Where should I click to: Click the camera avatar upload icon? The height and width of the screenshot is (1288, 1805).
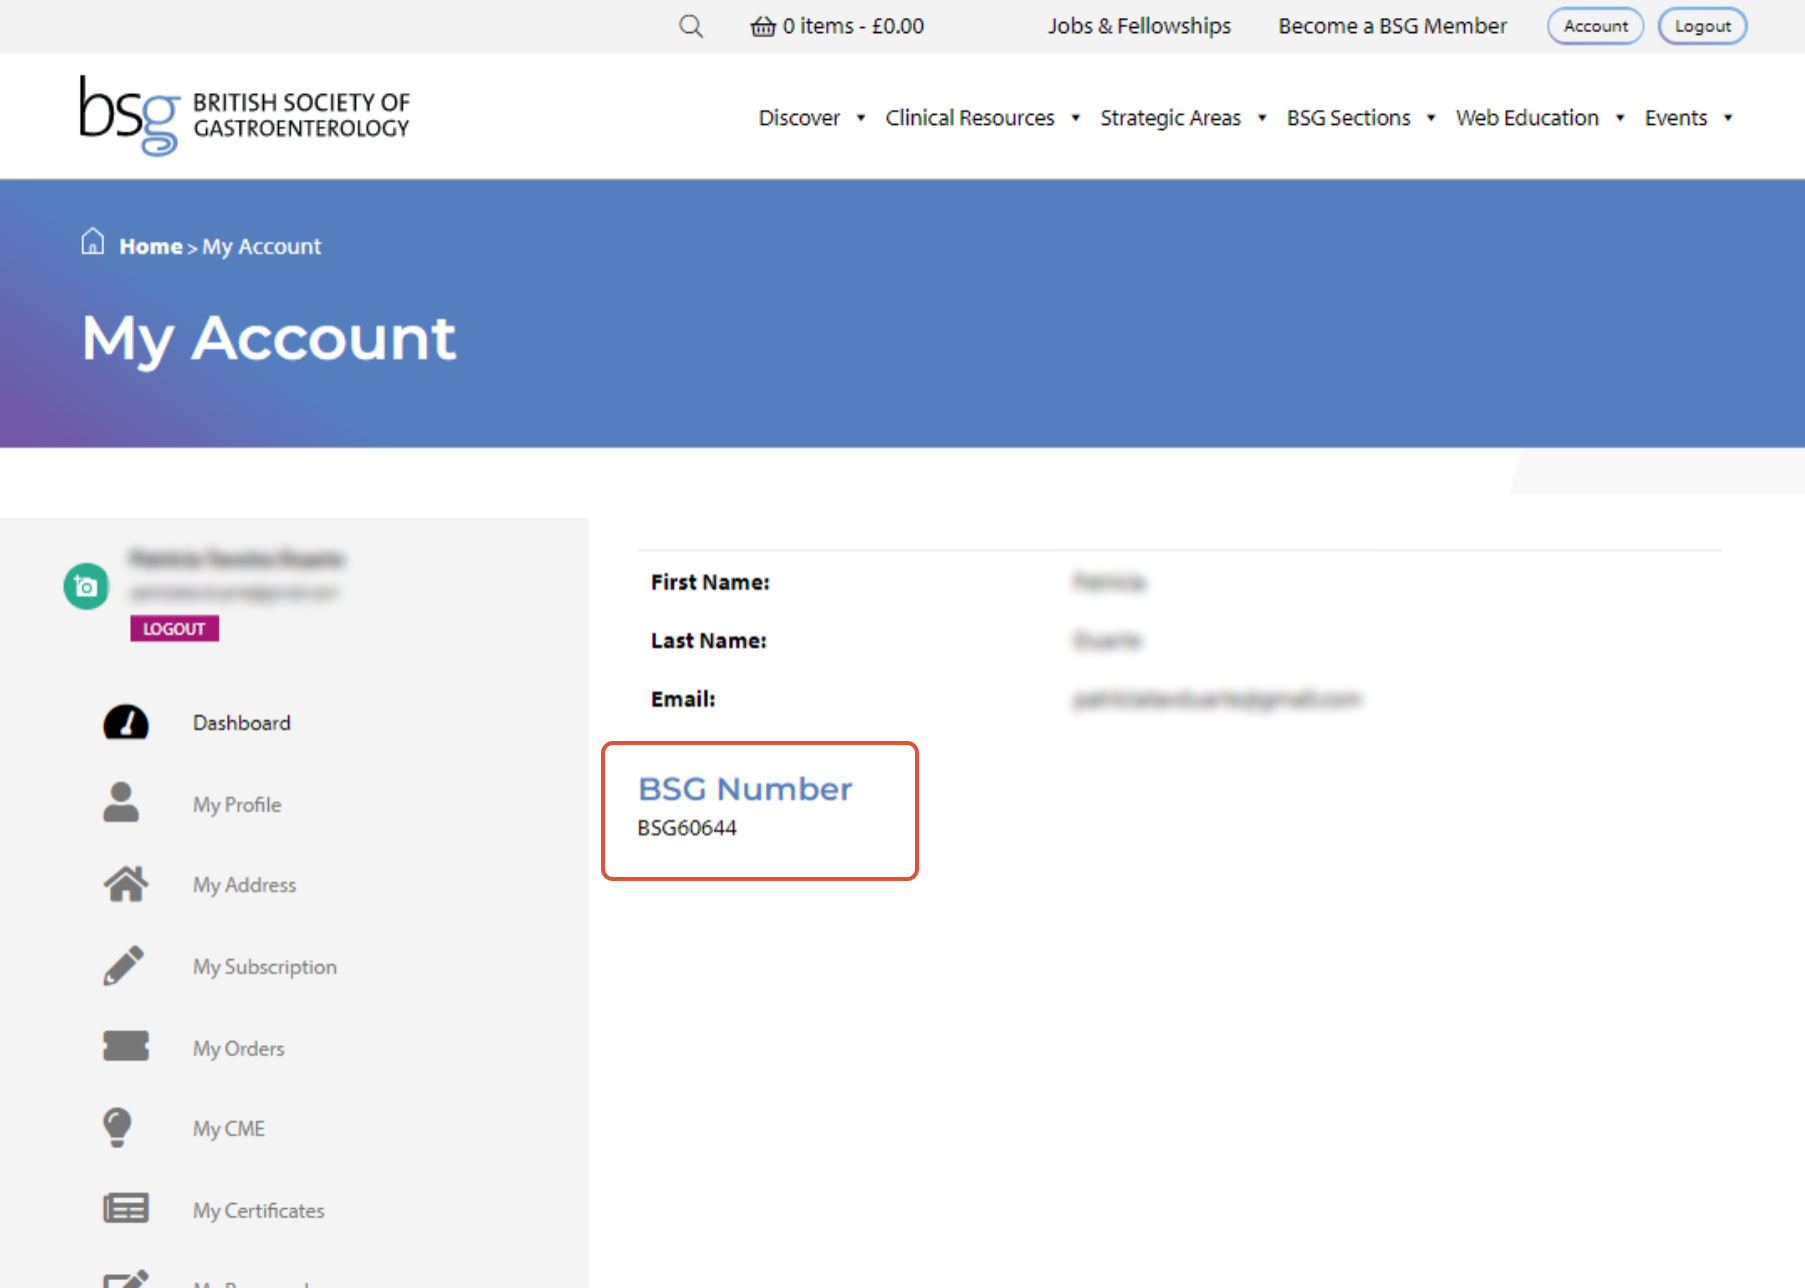pyautogui.click(x=86, y=586)
